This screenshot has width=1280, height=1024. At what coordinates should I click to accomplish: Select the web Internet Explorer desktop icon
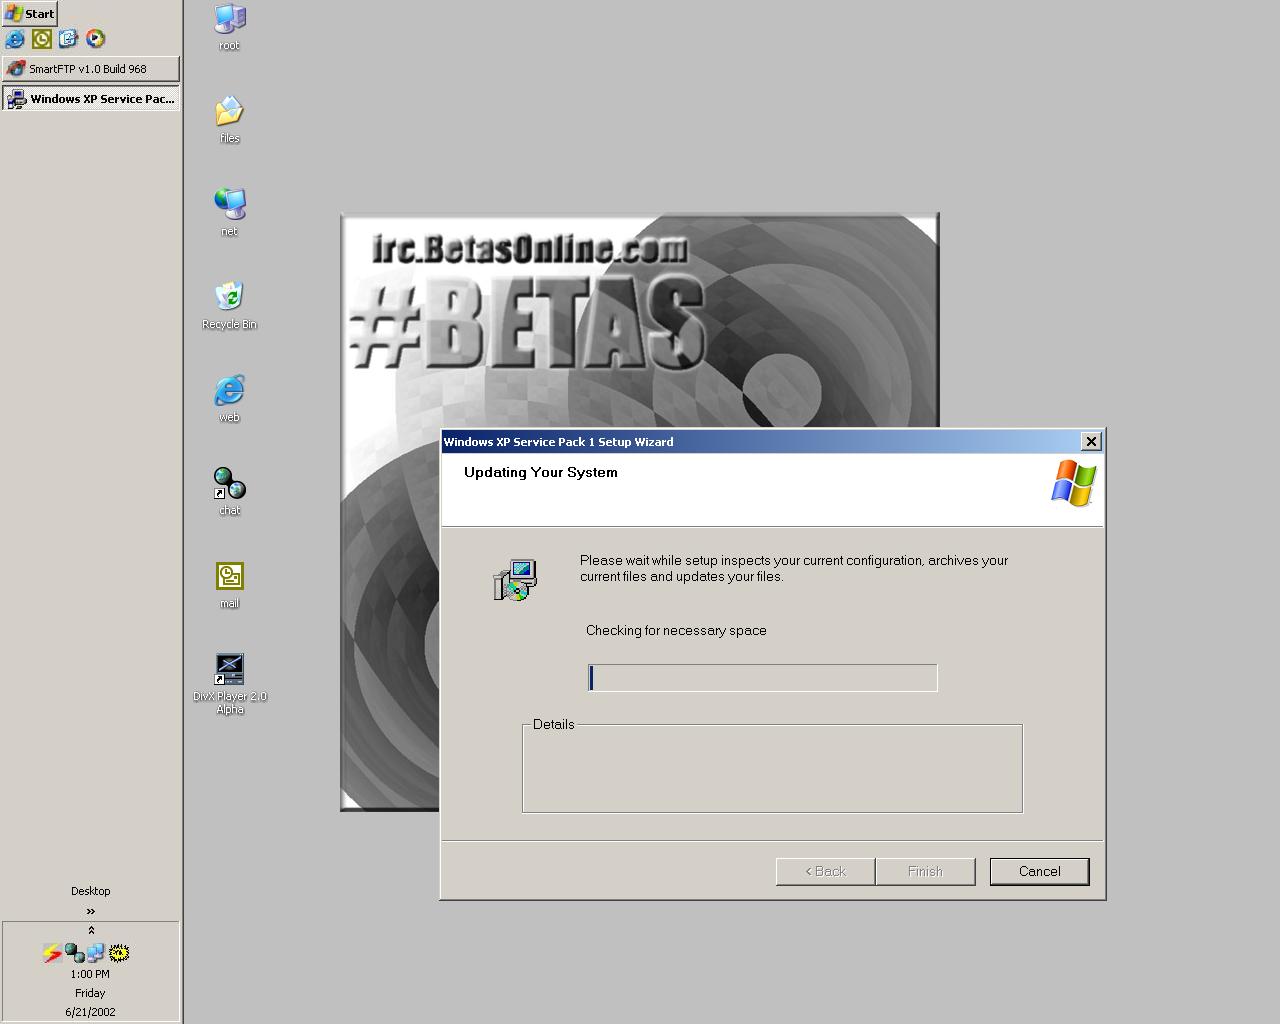click(x=230, y=398)
